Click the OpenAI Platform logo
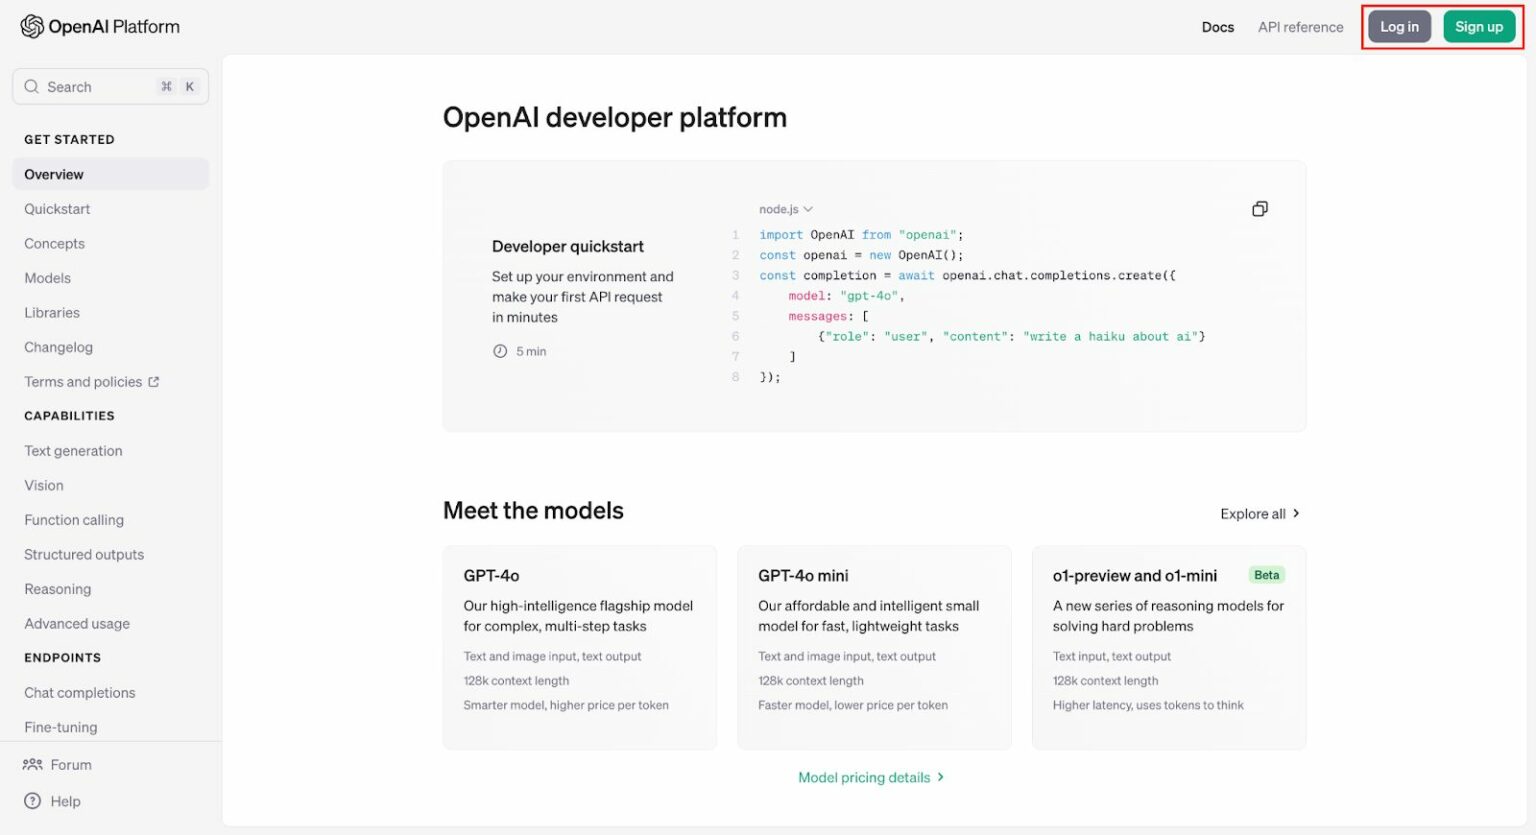 tap(99, 27)
